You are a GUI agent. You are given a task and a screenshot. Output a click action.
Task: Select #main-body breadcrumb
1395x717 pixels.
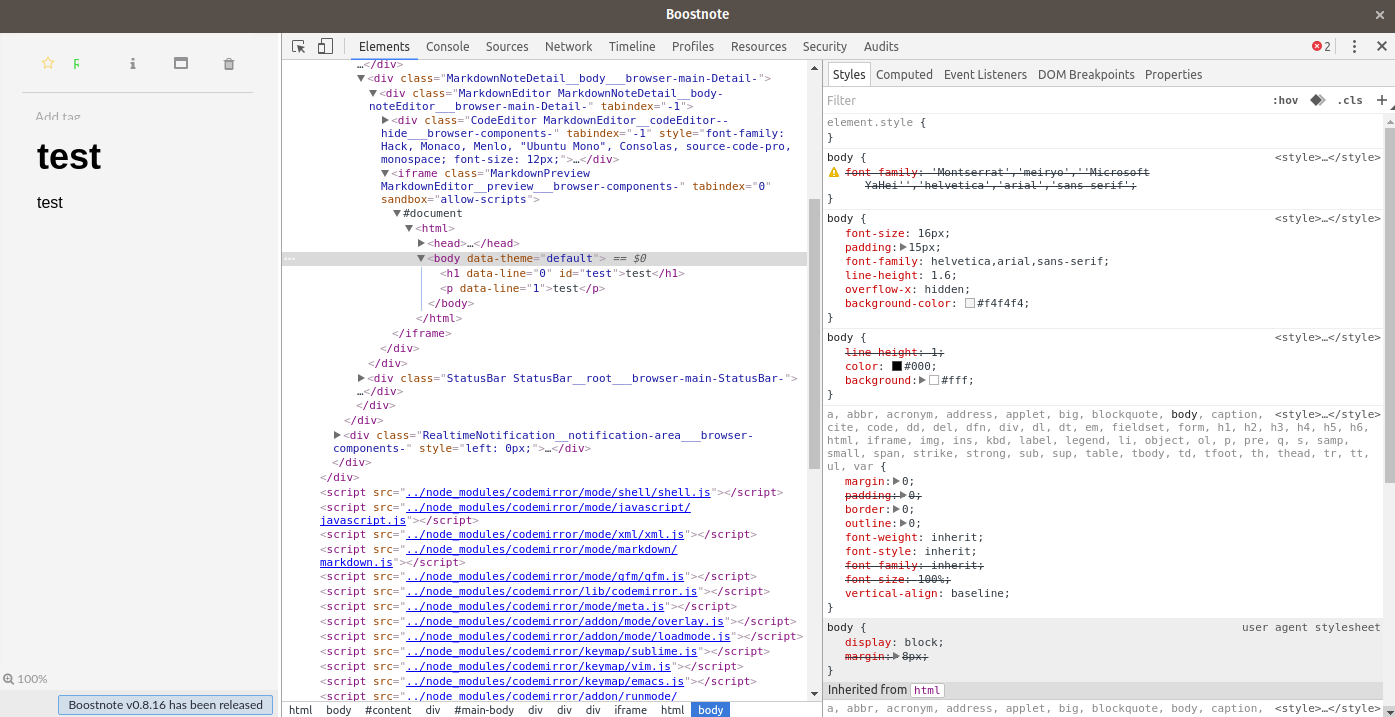pyautogui.click(x=484, y=710)
